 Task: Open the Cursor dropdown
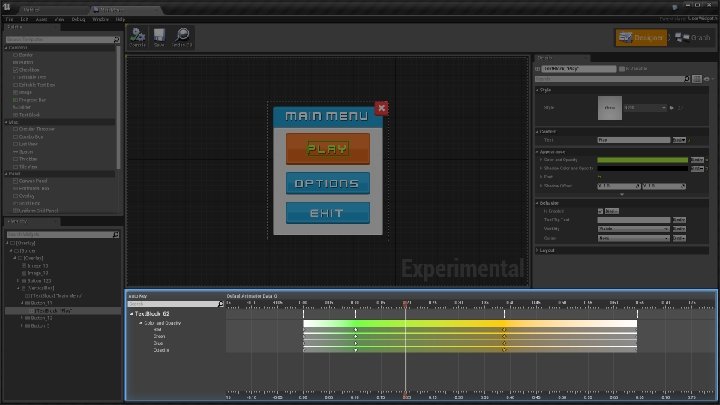point(633,238)
